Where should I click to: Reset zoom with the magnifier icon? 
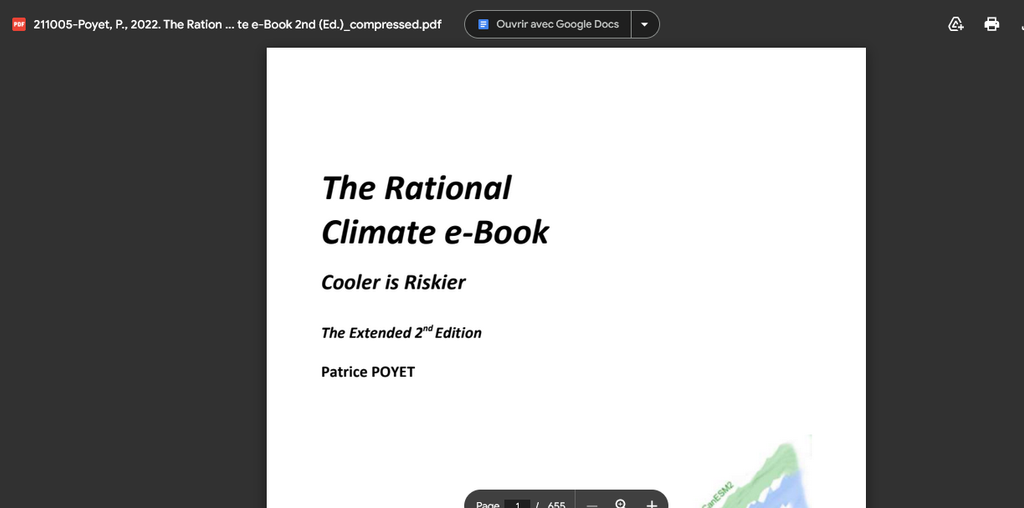click(620, 503)
